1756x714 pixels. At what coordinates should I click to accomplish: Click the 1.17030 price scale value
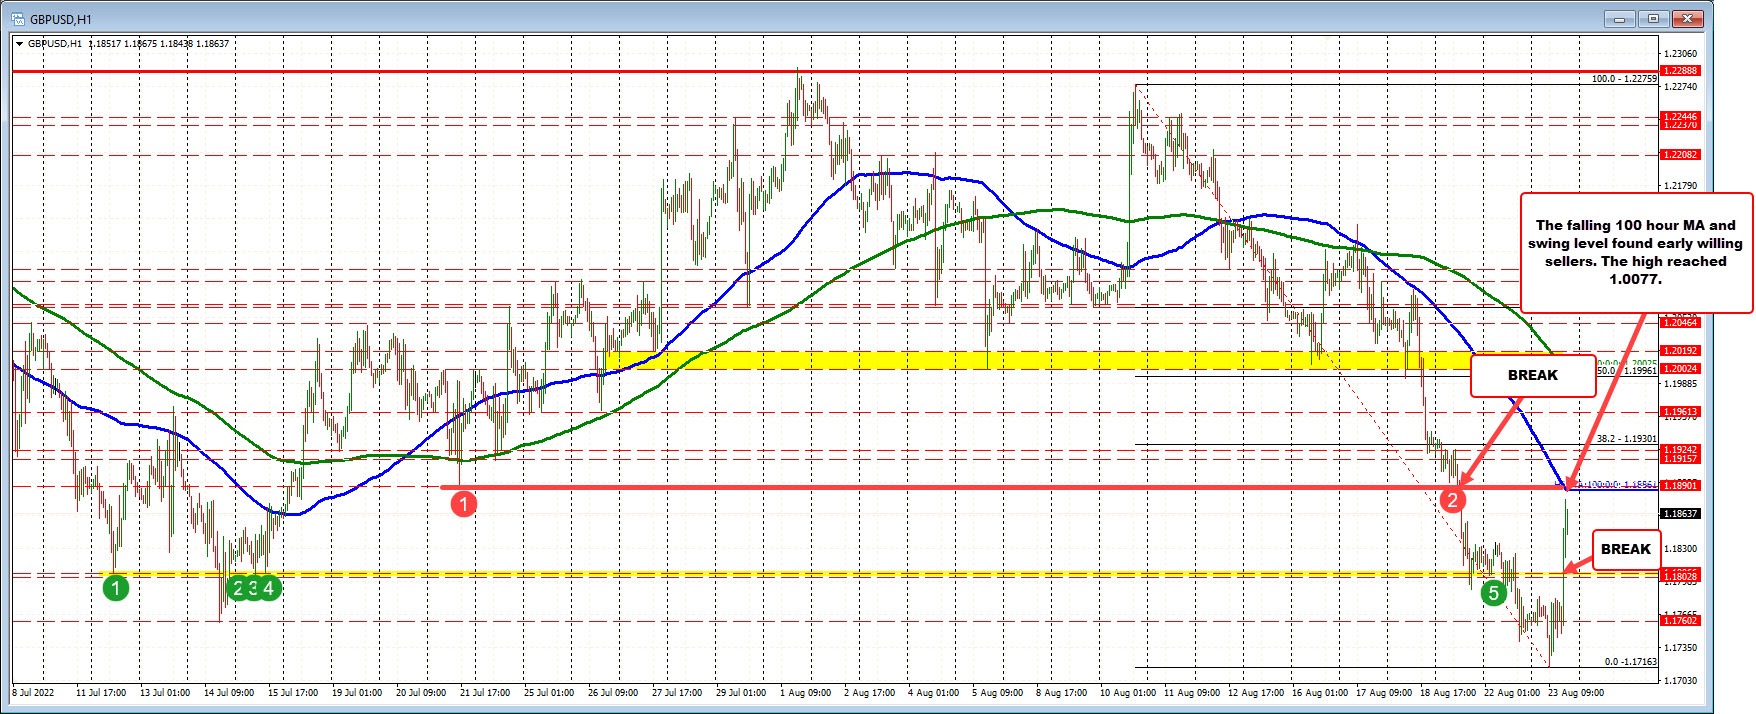[x=1680, y=680]
